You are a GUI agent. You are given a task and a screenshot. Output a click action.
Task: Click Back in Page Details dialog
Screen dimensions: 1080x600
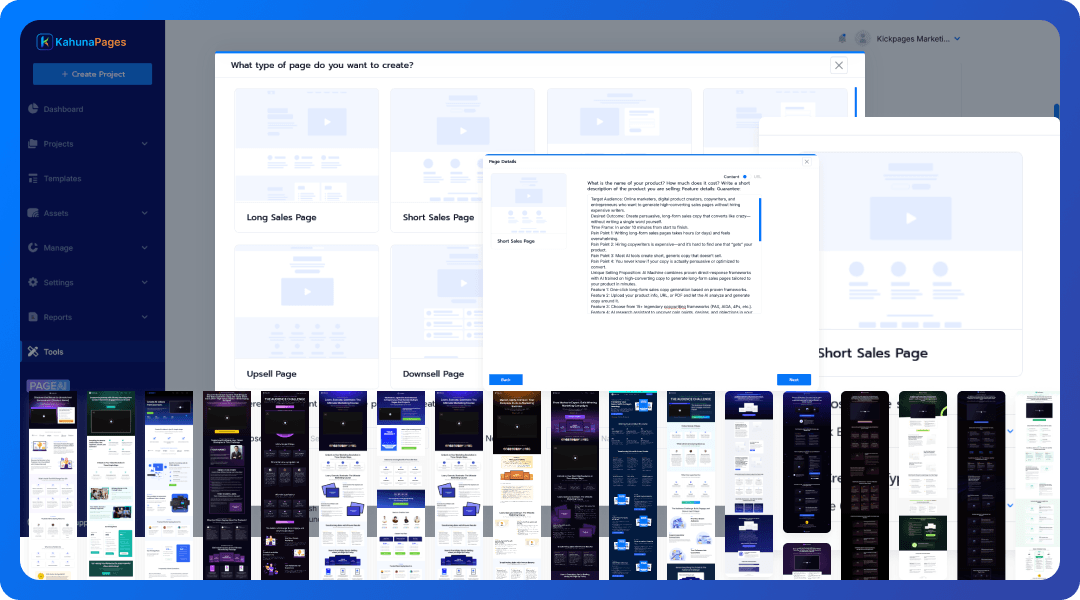(x=506, y=380)
